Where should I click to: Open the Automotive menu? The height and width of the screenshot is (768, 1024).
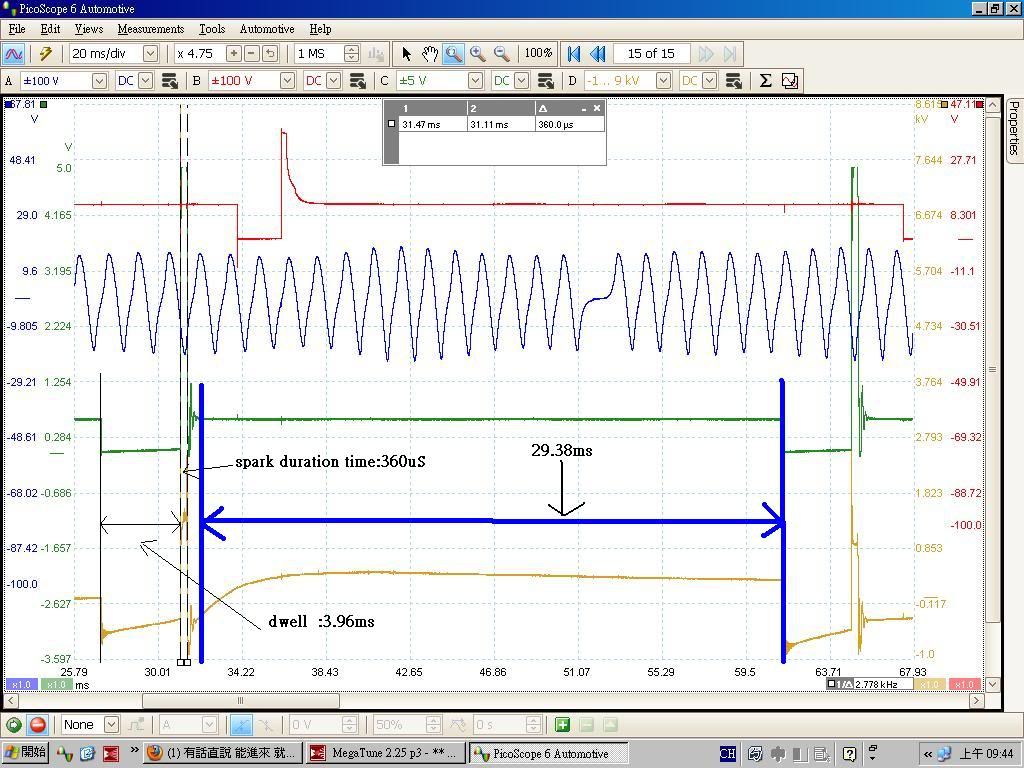(267, 29)
